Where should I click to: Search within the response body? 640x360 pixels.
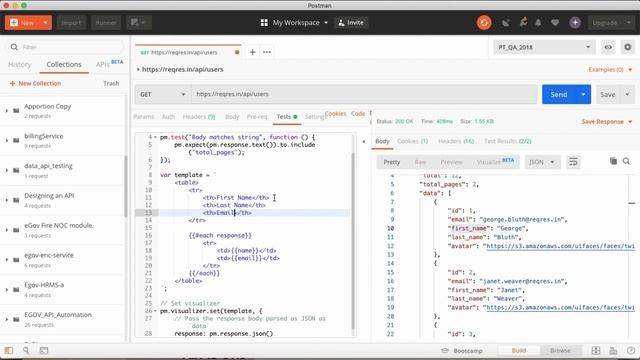(626, 161)
